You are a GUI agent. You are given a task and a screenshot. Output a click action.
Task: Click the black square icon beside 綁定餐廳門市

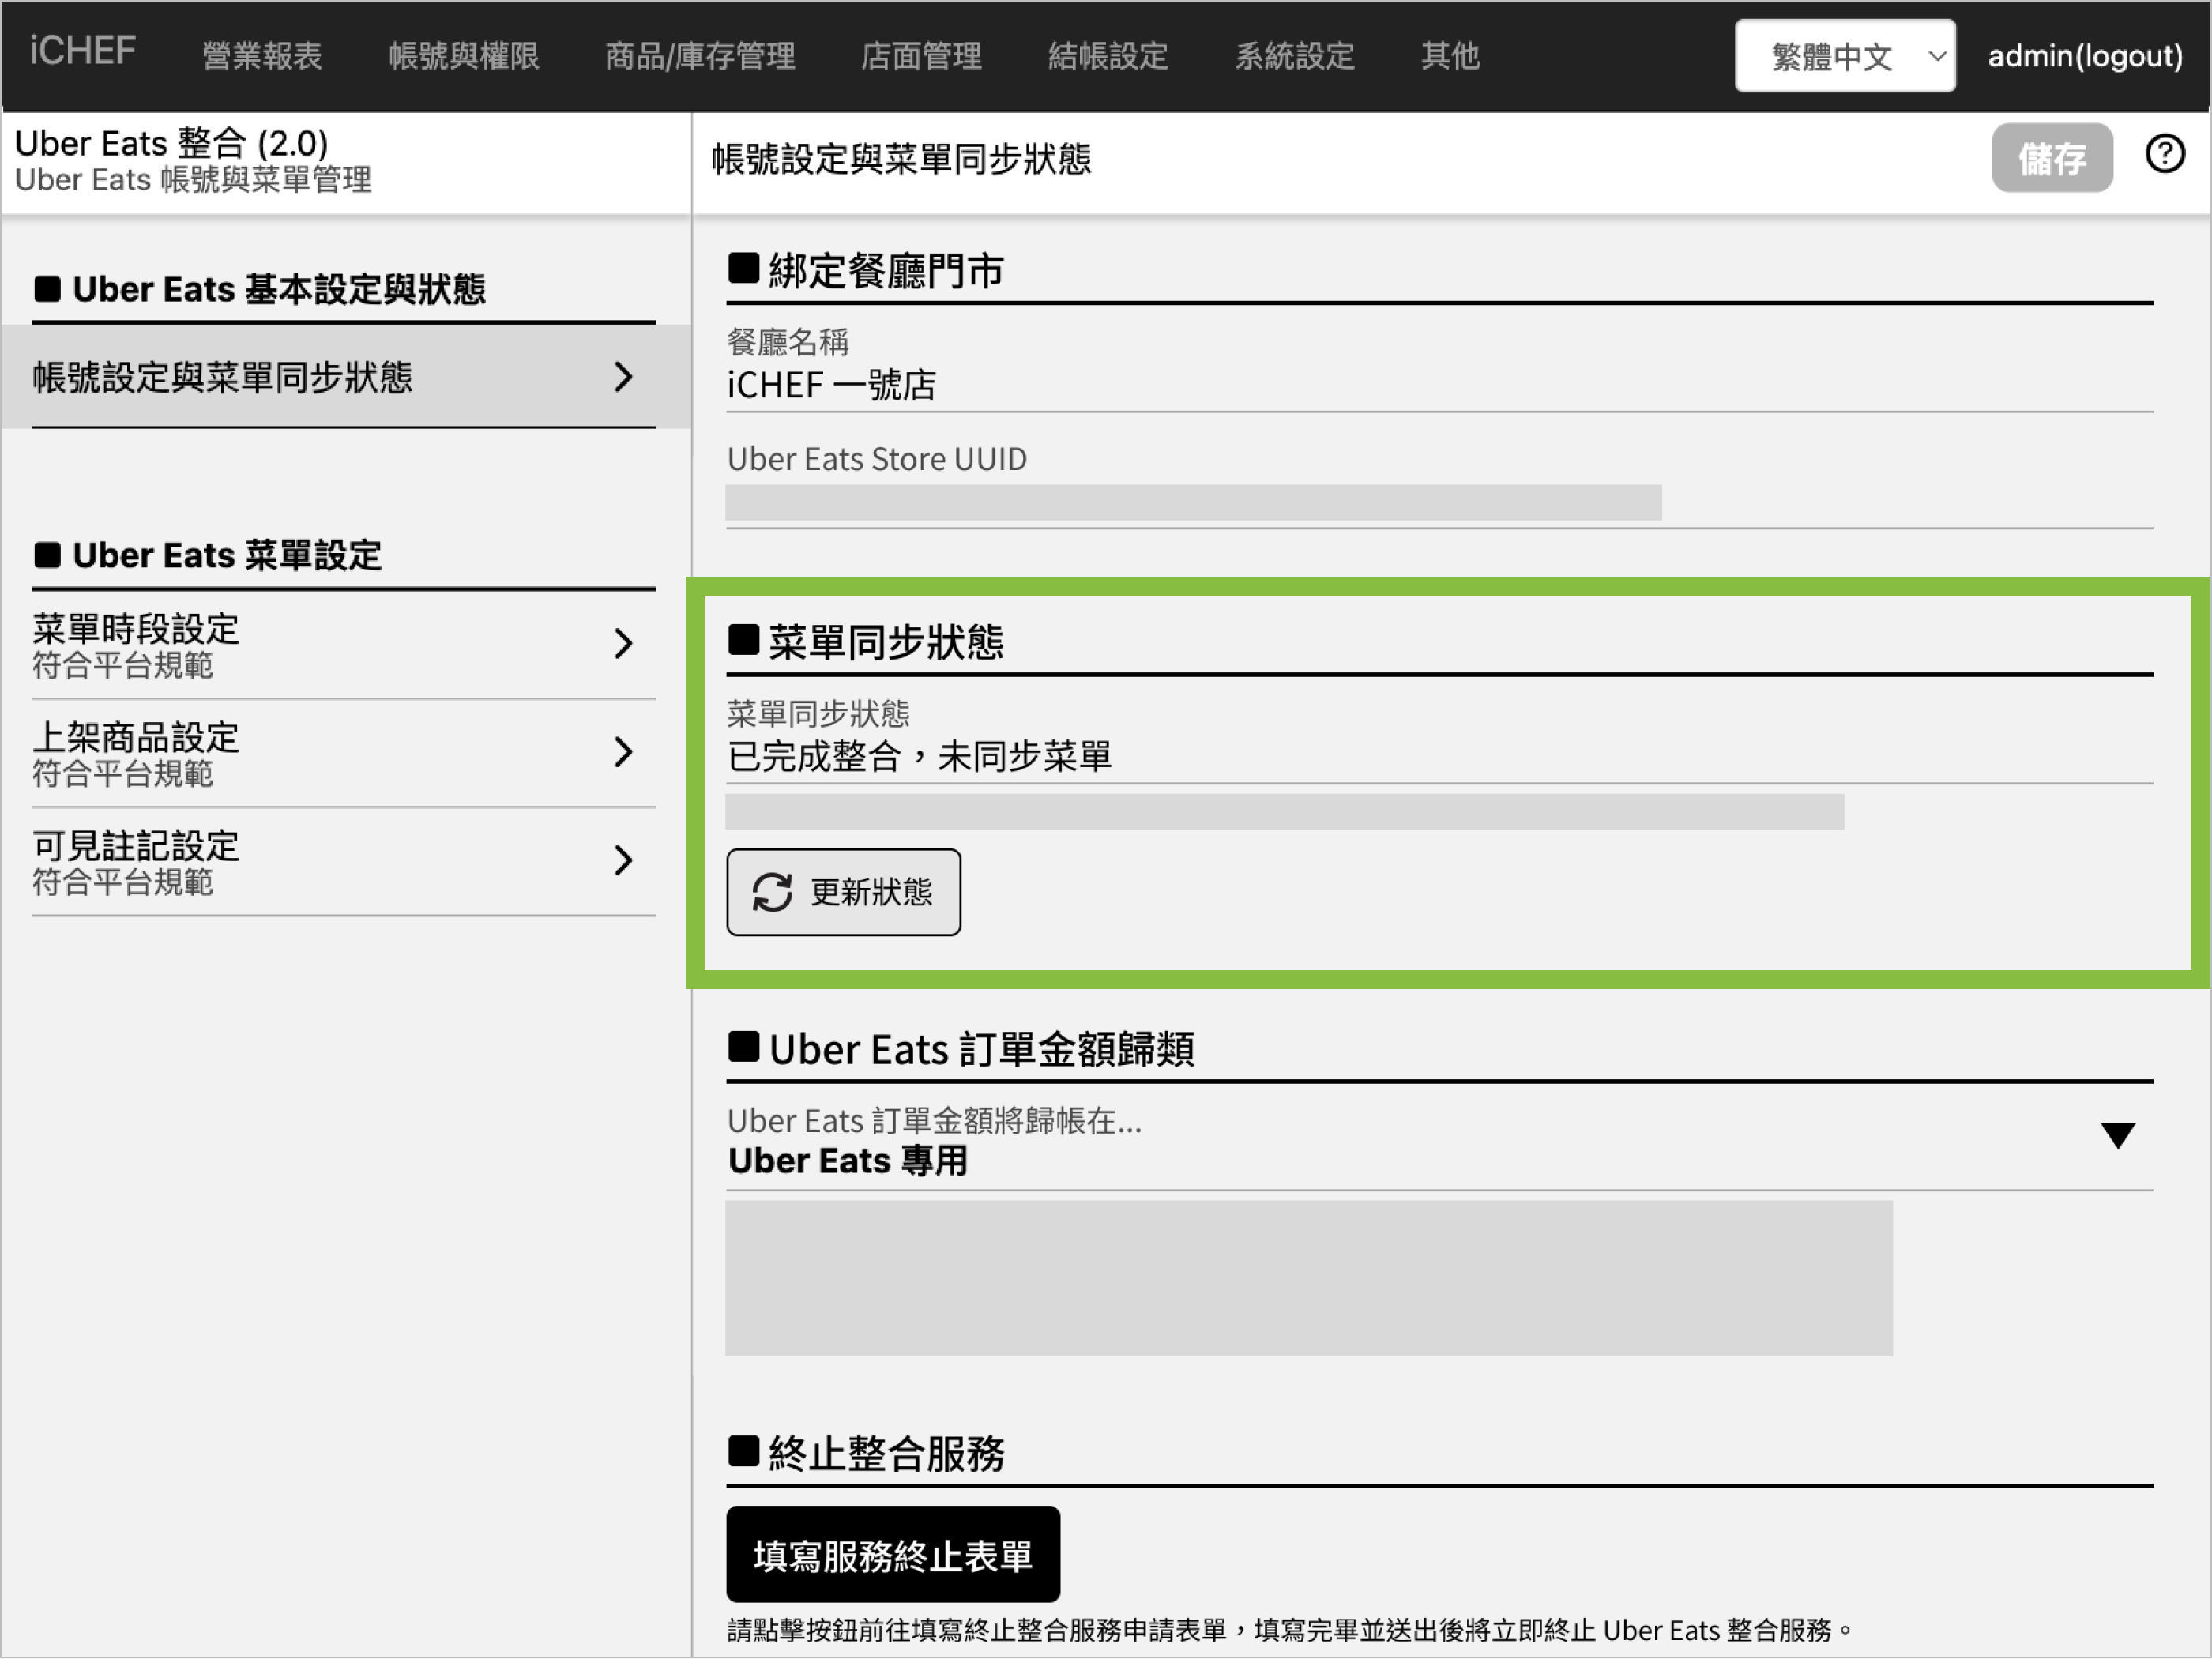(744, 266)
